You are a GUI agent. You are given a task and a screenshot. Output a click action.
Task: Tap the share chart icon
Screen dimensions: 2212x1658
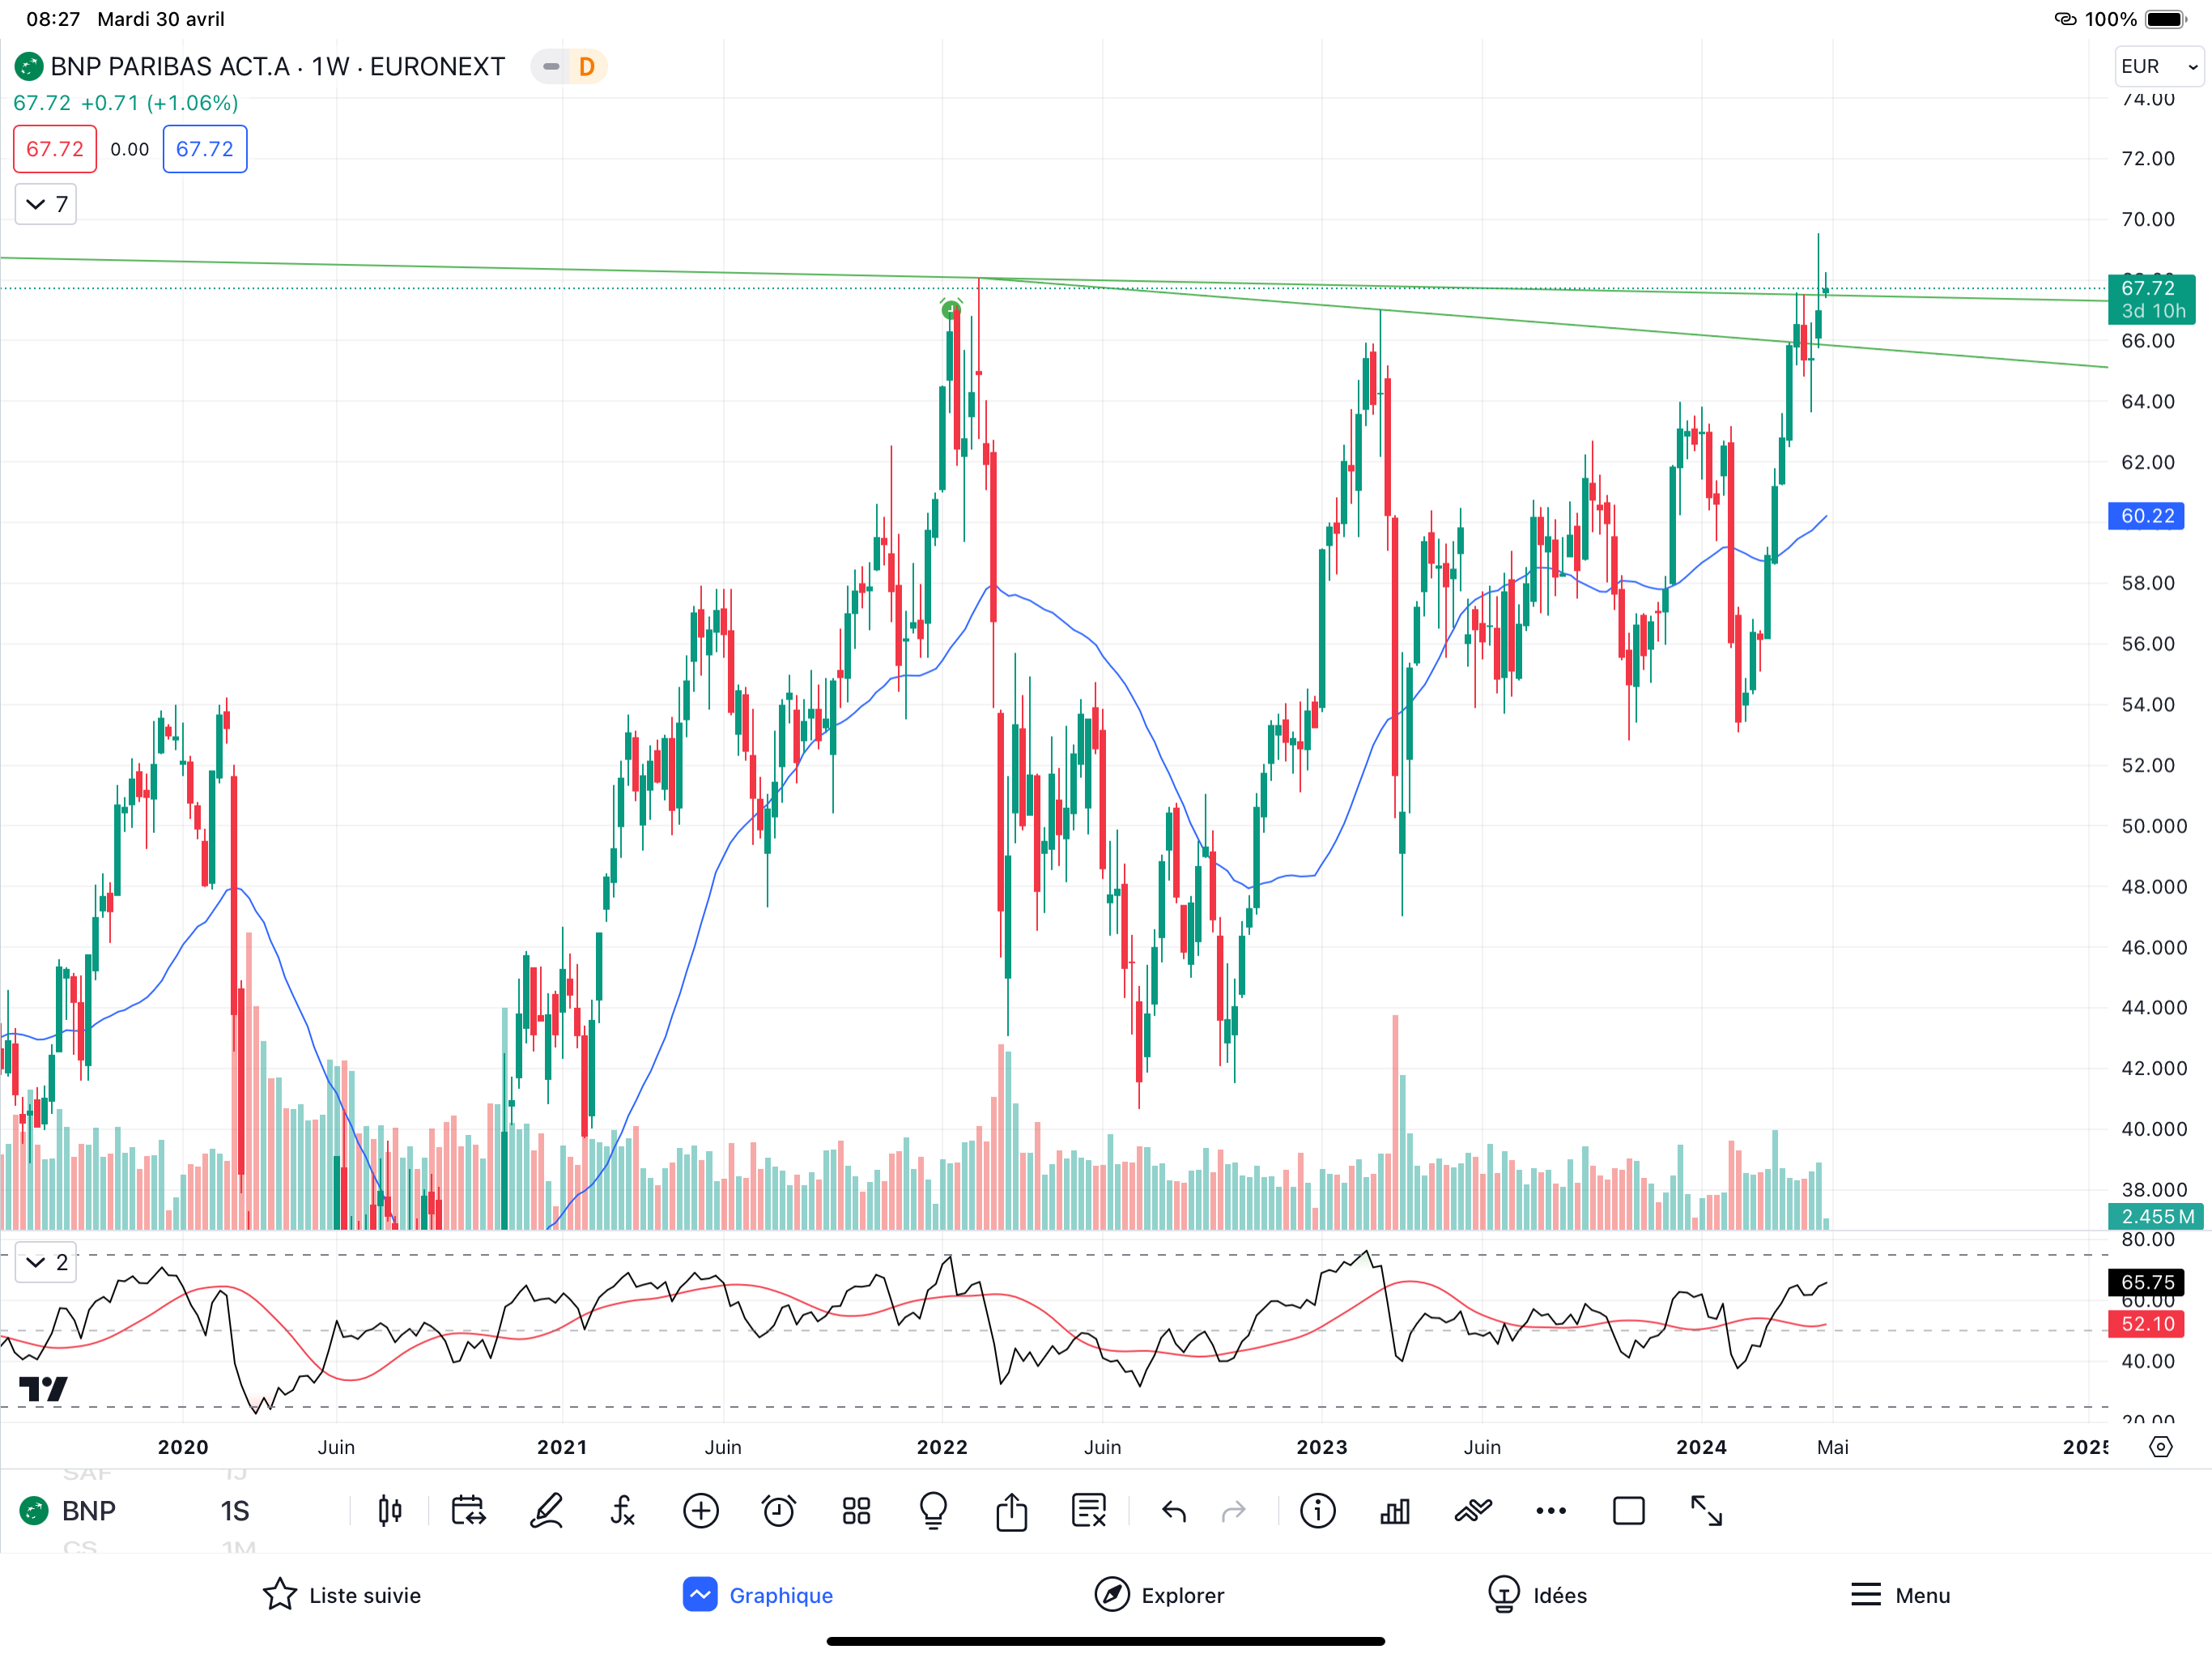pos(1011,1511)
